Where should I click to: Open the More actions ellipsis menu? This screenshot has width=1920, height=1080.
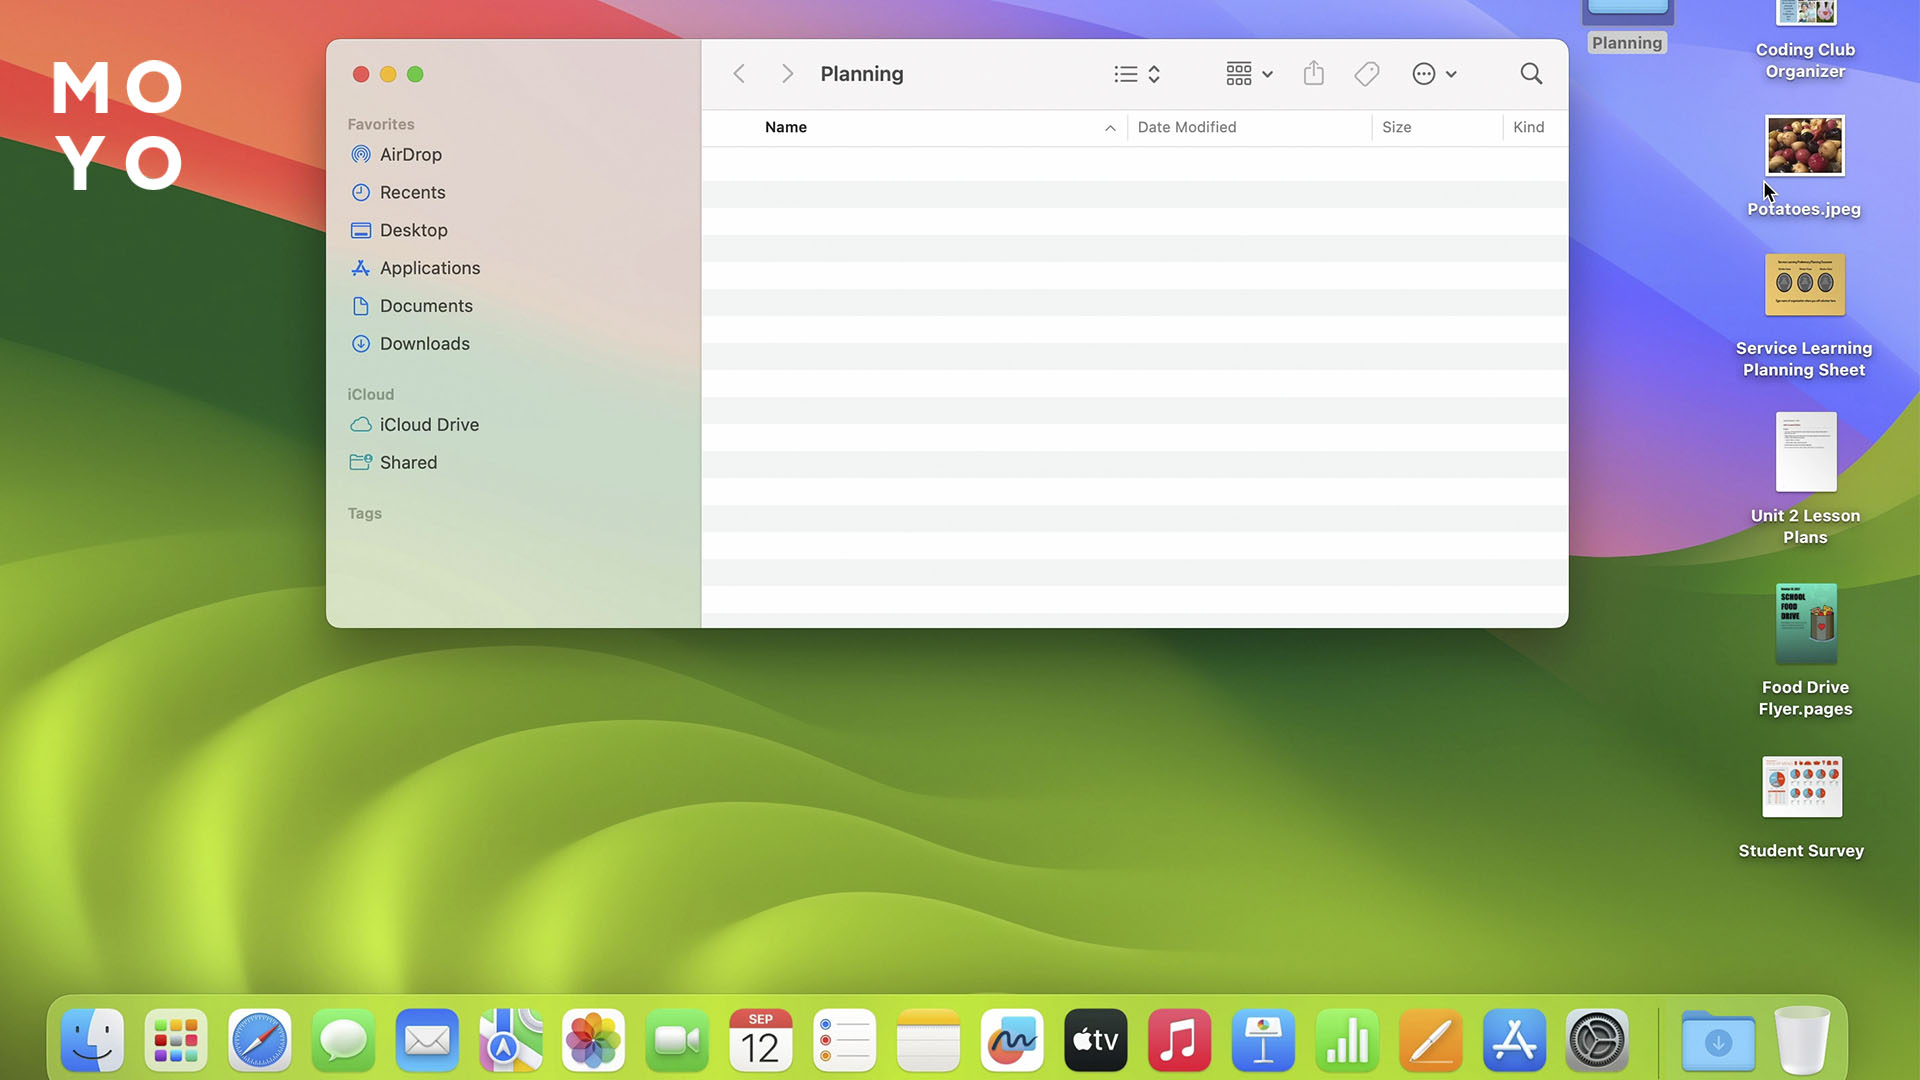(1434, 73)
